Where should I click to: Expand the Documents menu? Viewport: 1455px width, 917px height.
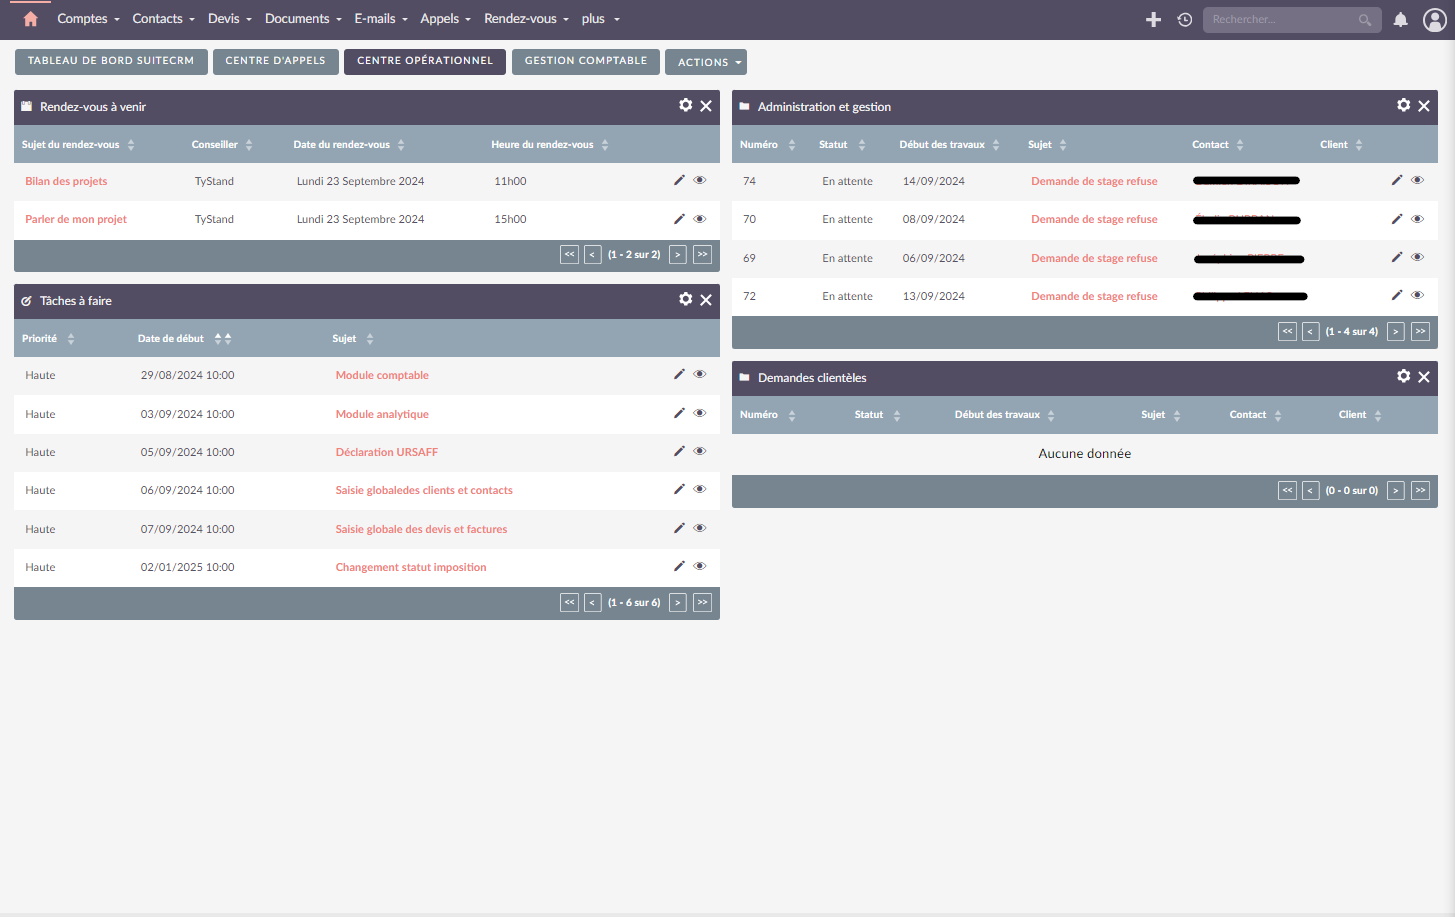click(x=303, y=19)
